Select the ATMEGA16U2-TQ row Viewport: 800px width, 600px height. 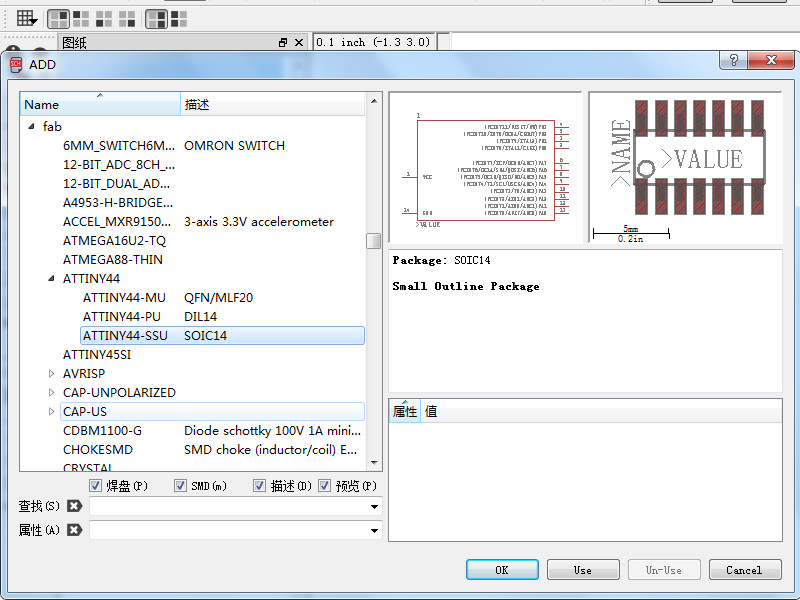pyautogui.click(x=212, y=240)
